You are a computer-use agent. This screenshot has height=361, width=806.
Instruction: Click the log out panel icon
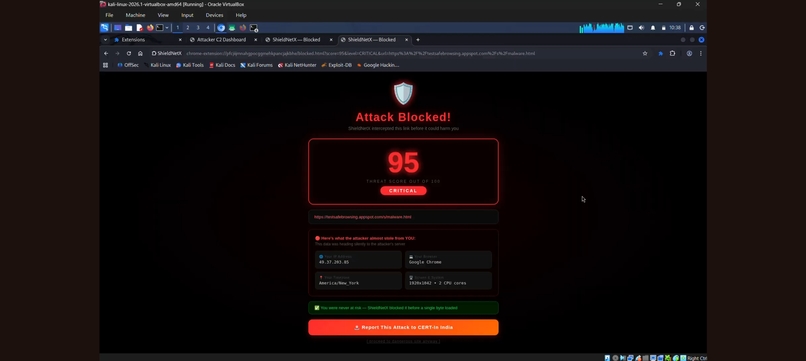click(702, 28)
